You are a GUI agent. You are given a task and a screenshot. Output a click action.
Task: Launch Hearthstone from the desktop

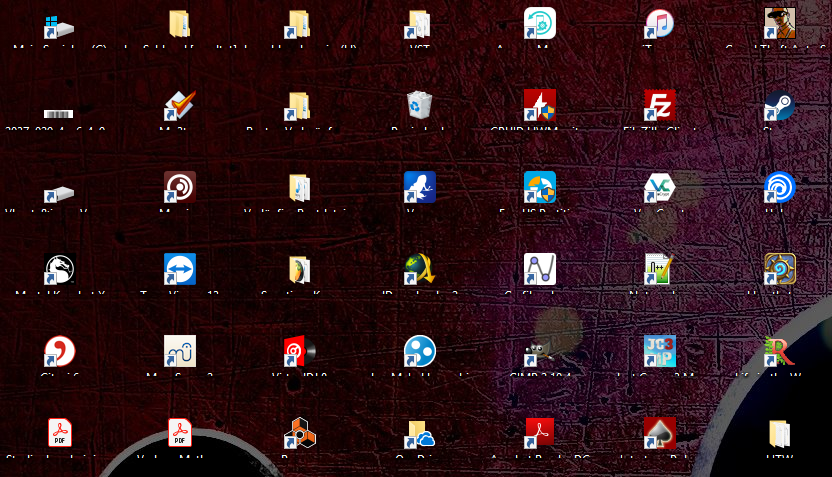click(x=779, y=268)
